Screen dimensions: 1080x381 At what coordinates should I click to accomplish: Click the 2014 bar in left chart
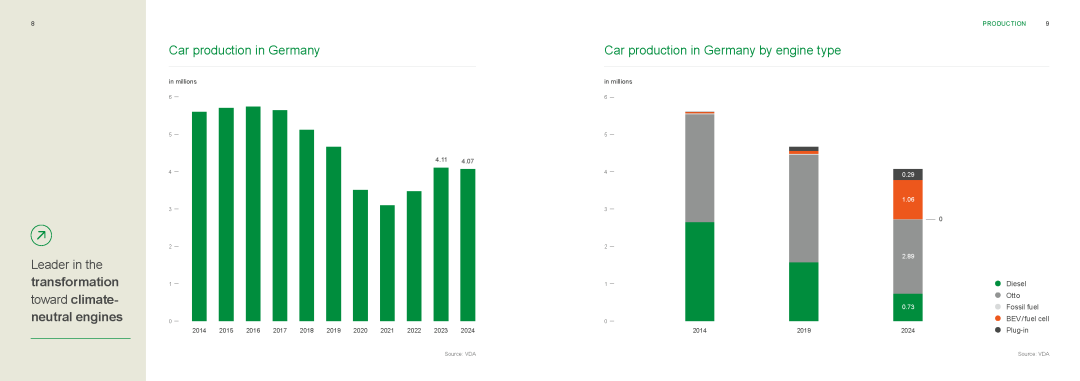(199, 216)
